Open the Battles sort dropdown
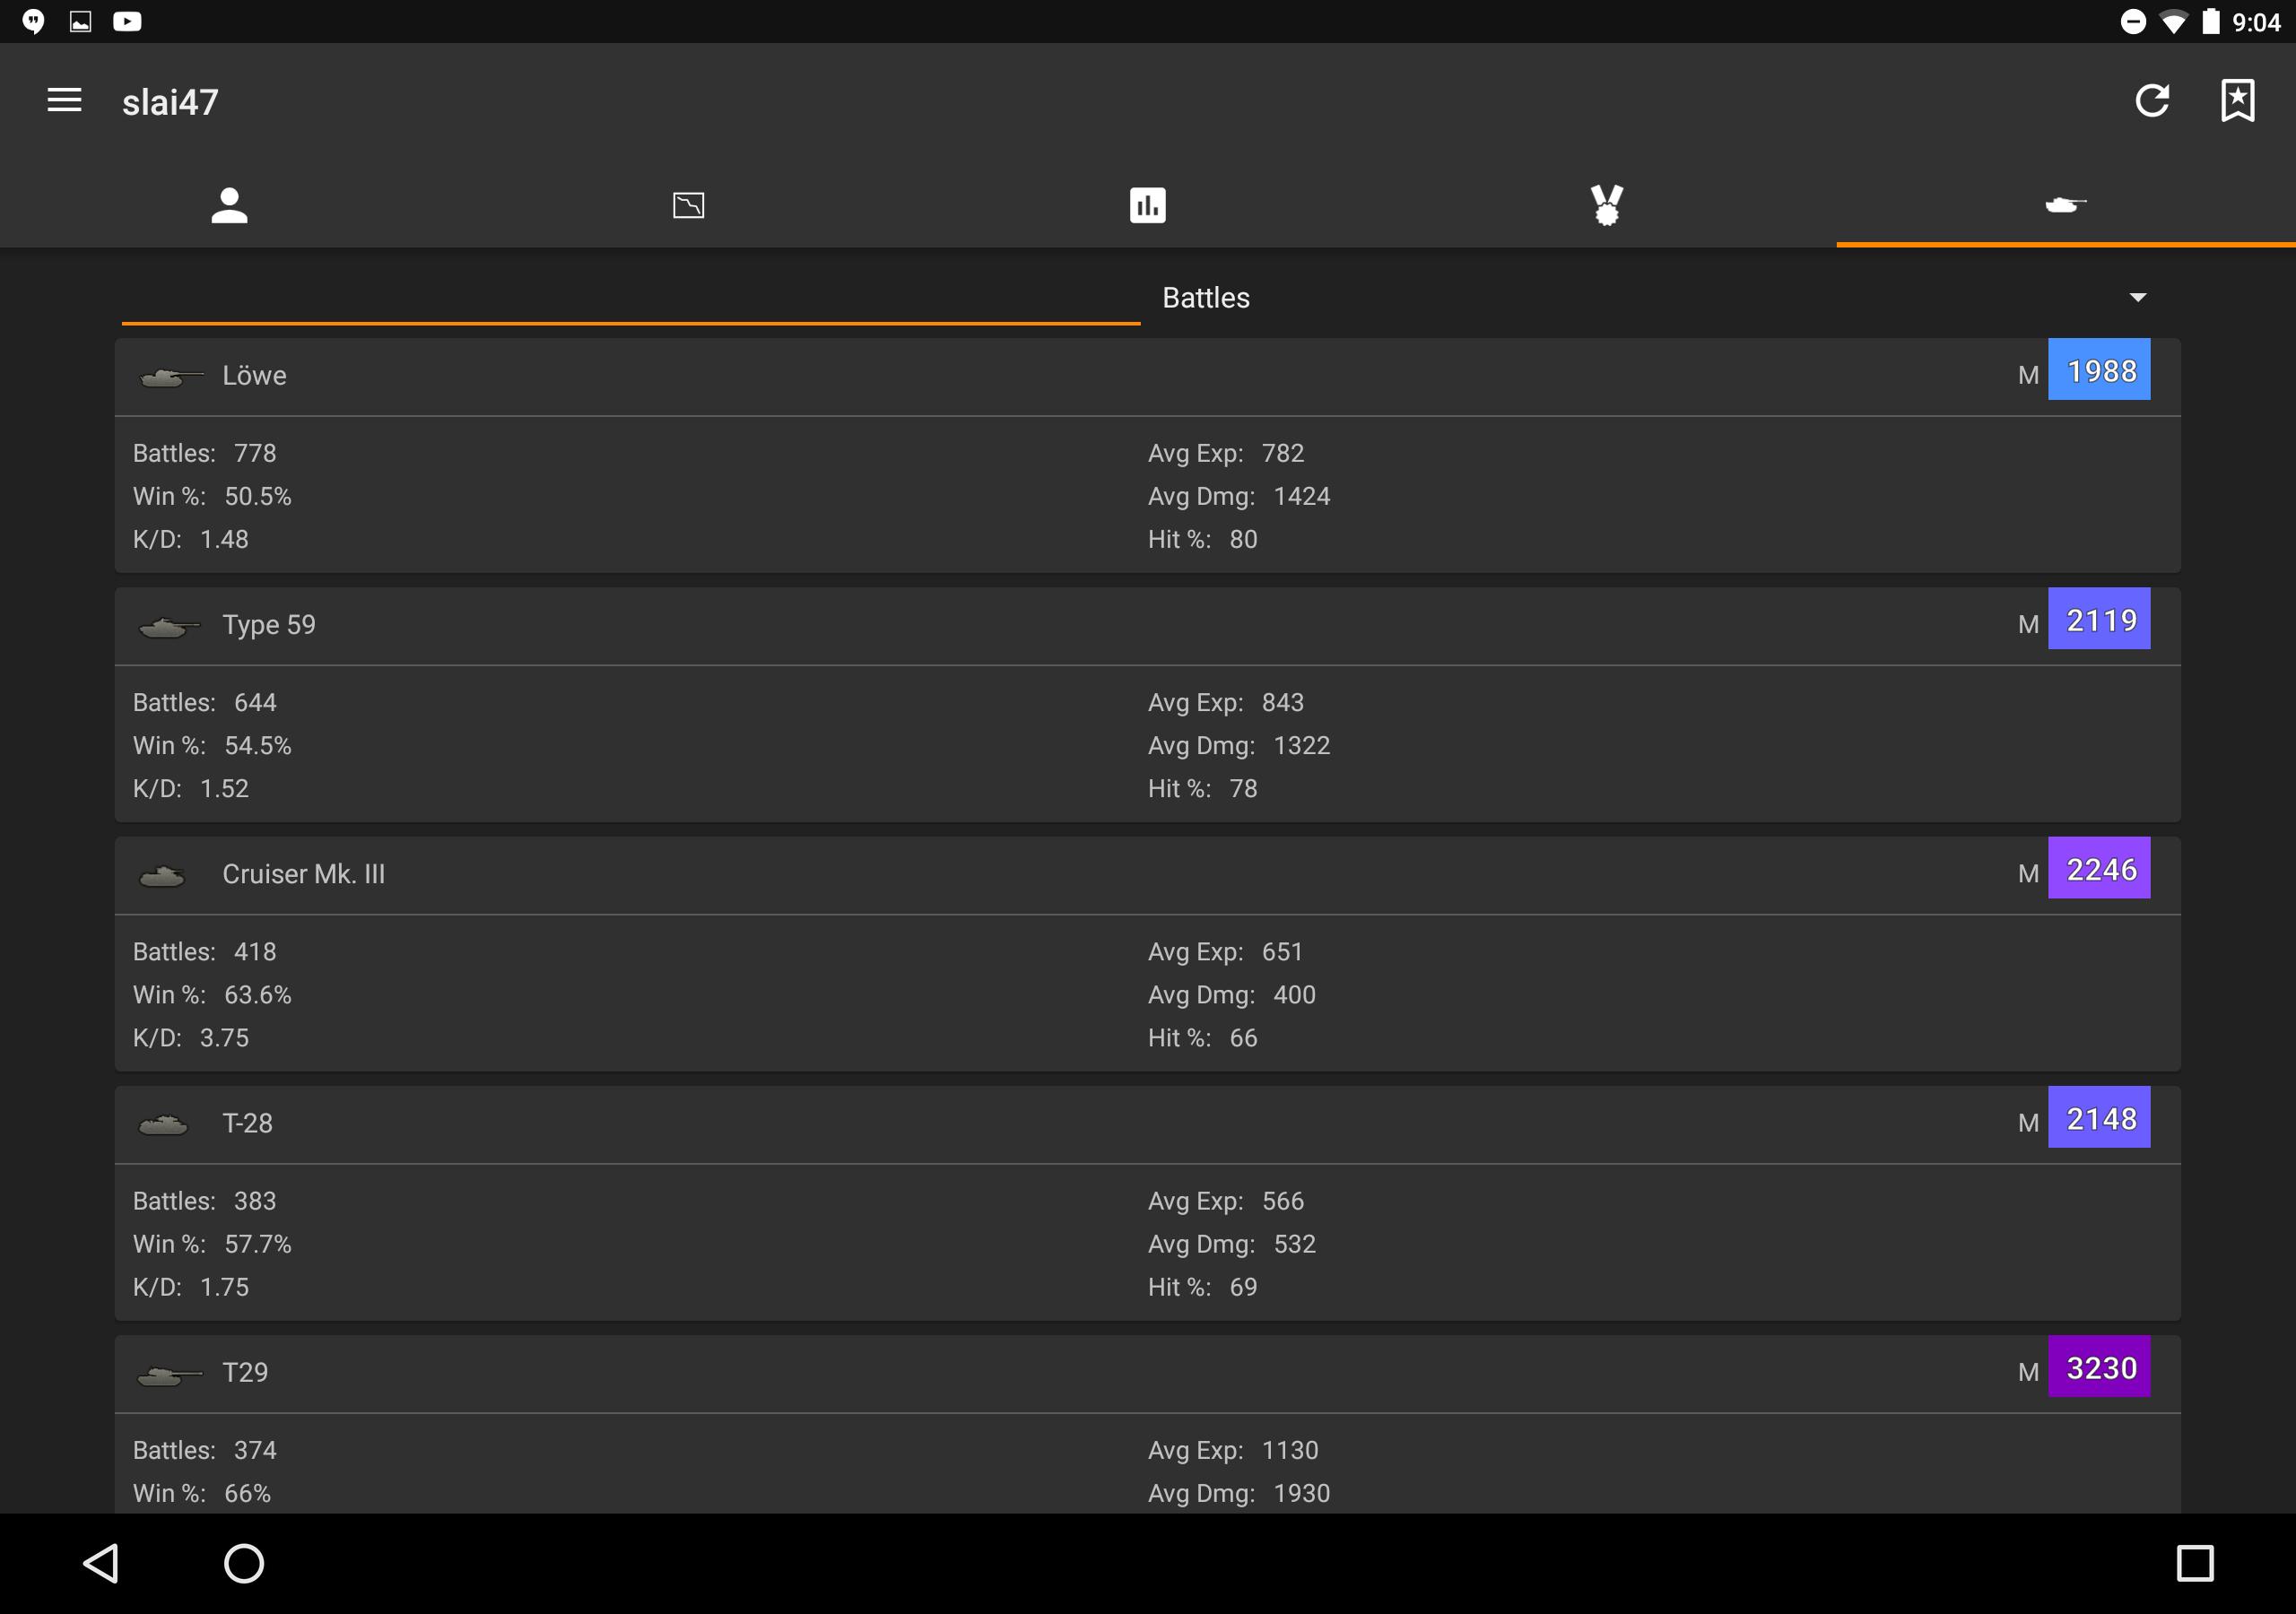 pos(1655,297)
